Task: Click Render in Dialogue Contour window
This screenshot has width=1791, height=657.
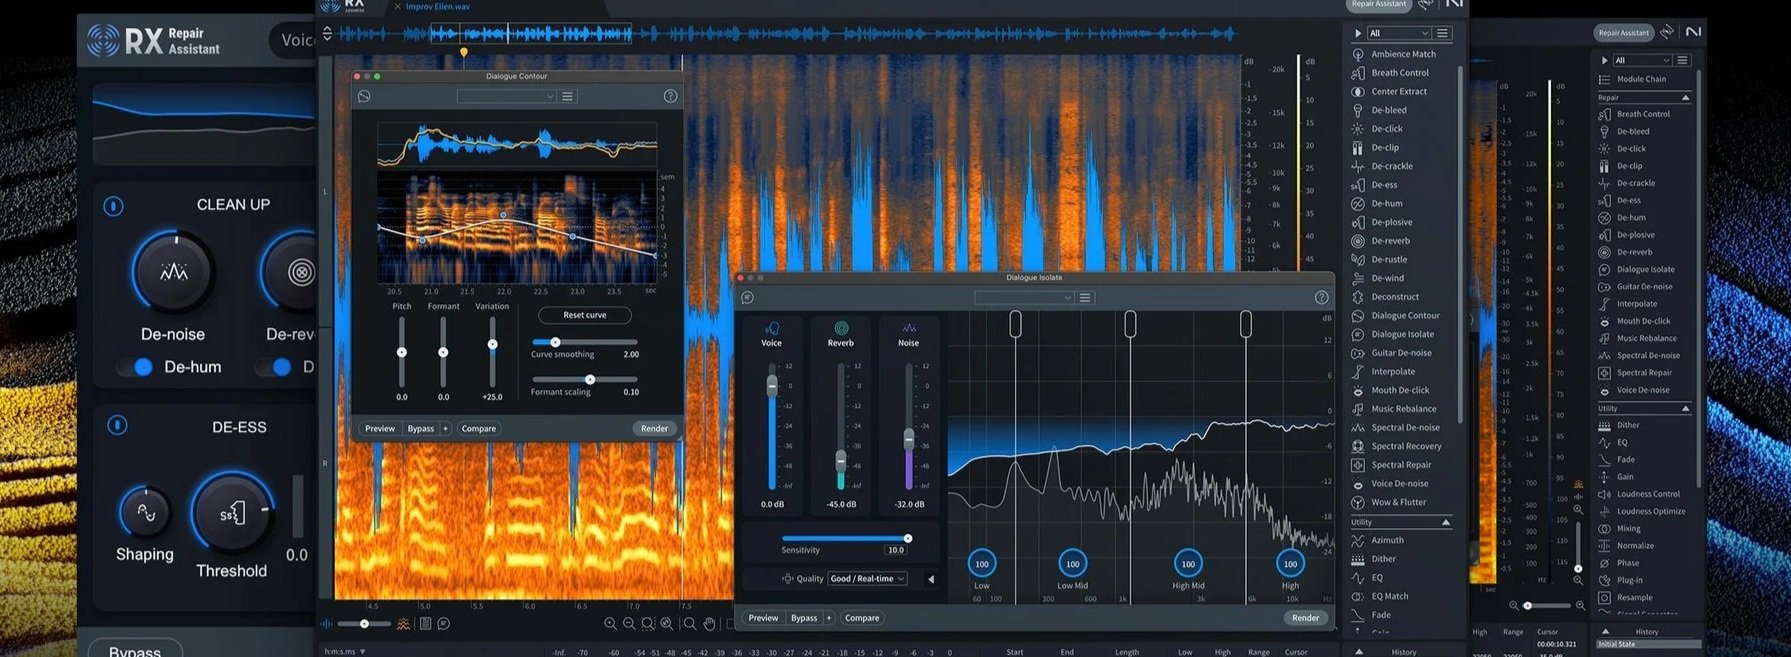Action: pos(654,428)
